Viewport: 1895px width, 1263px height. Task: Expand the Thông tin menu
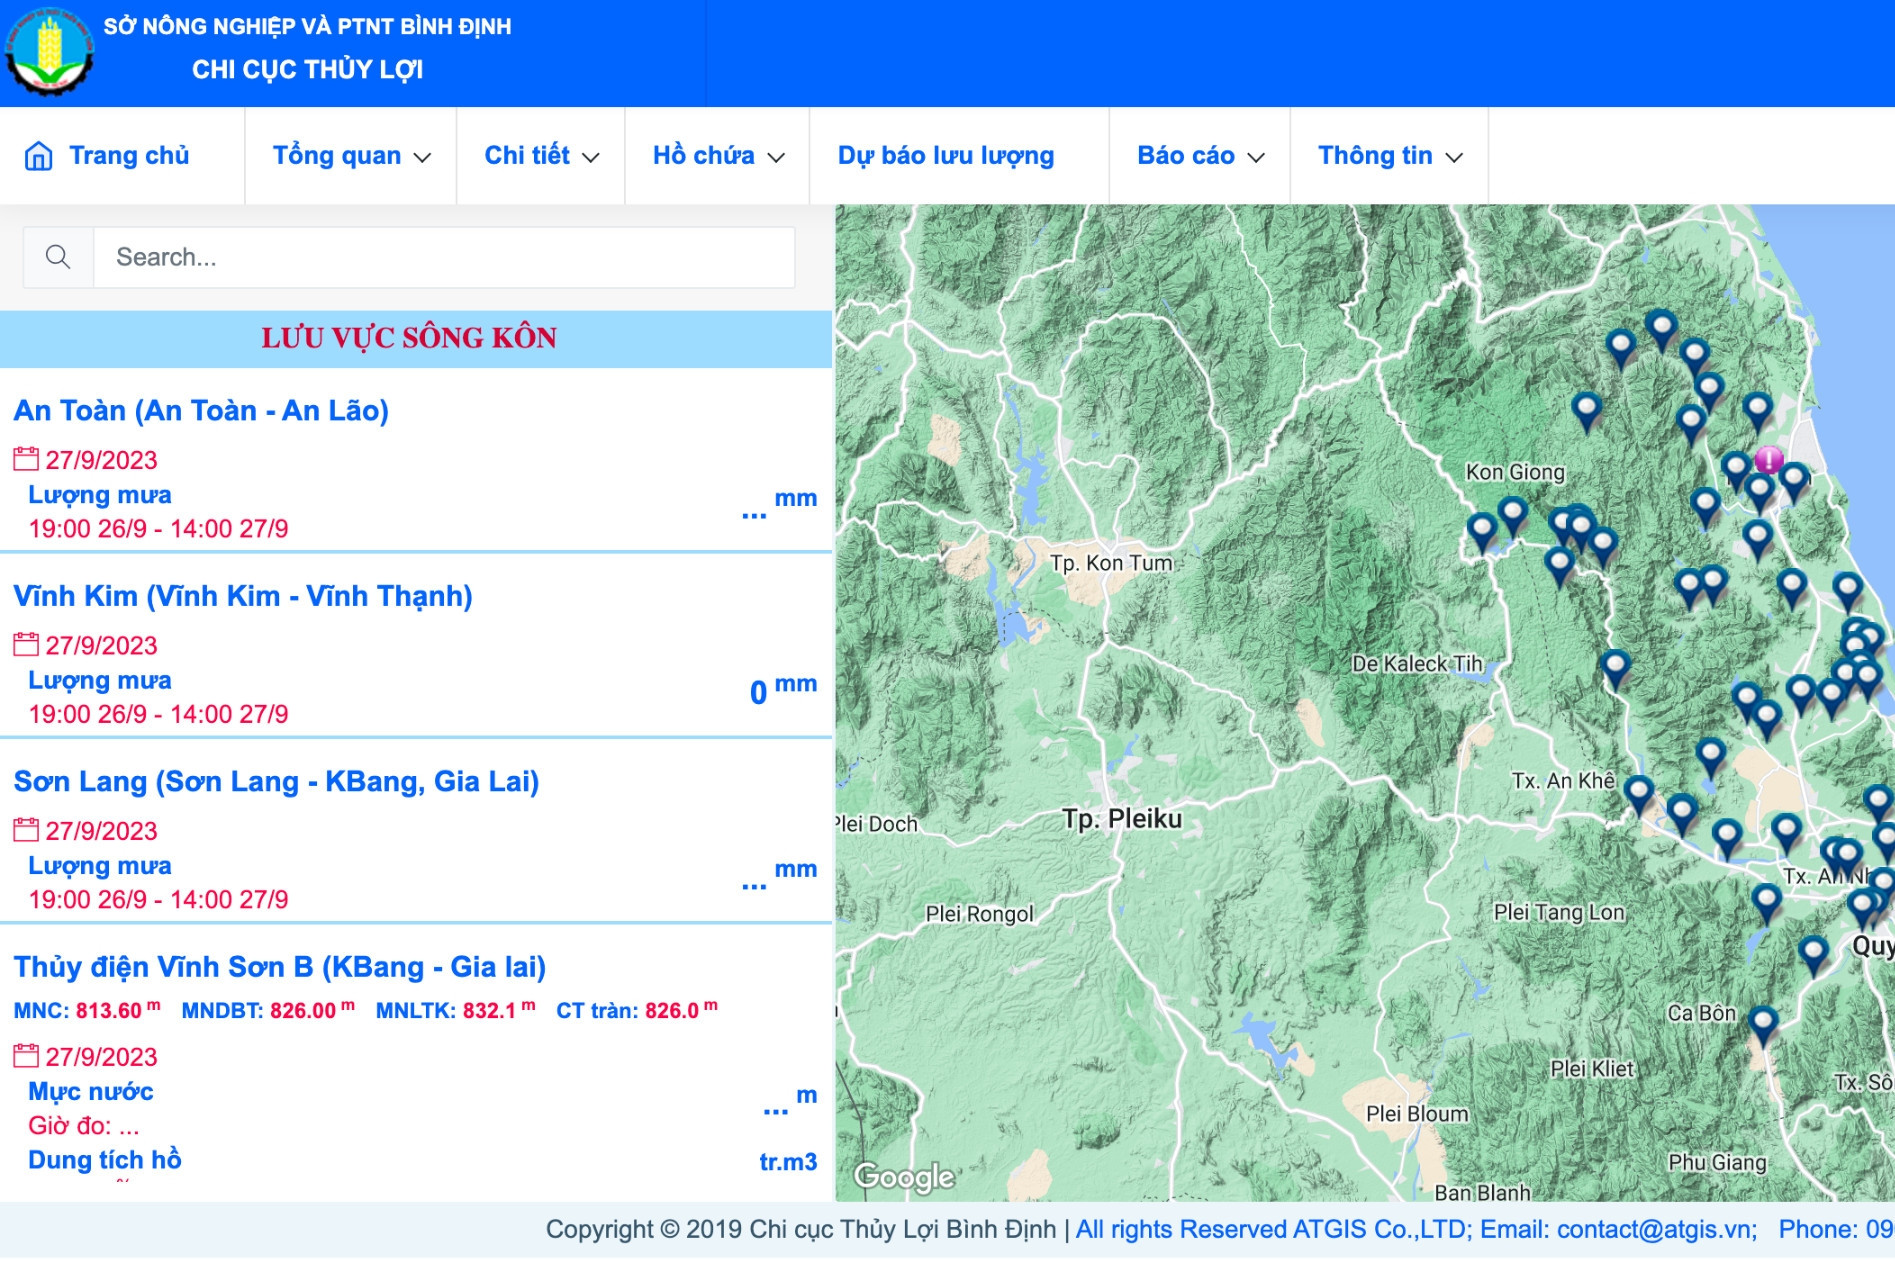1389,156
